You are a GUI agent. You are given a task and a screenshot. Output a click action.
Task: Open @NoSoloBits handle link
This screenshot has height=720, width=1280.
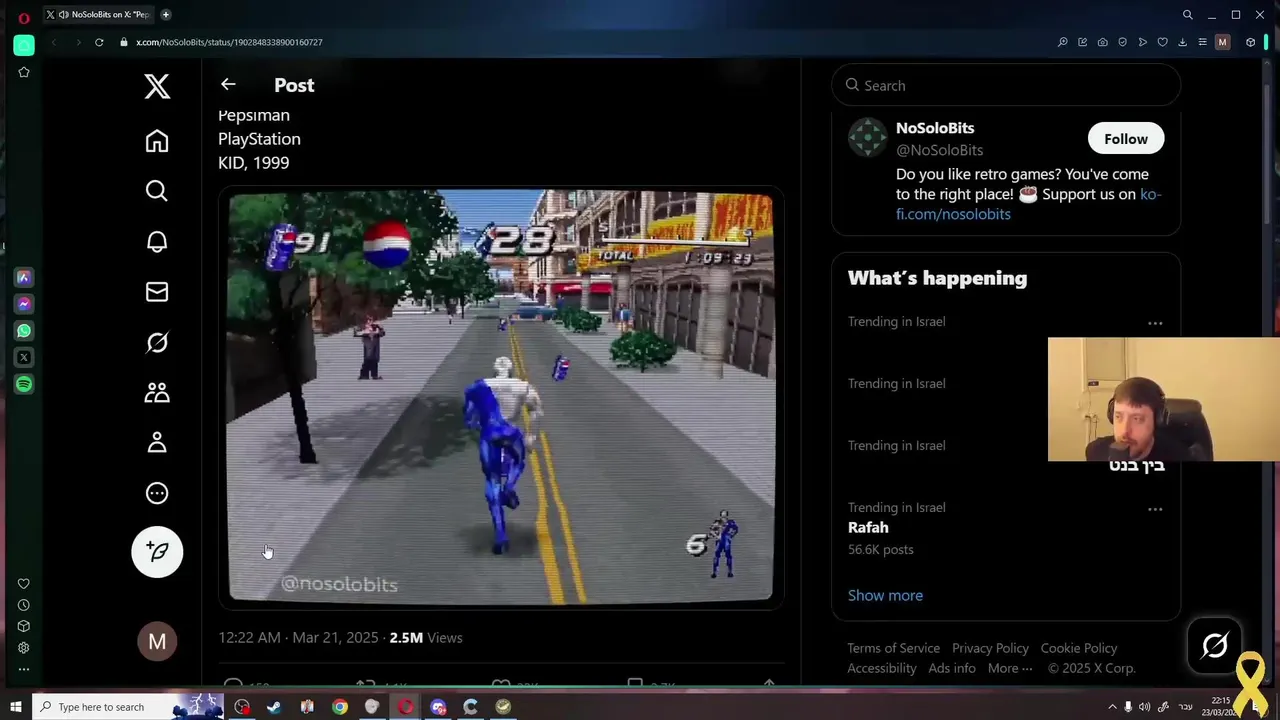point(939,150)
